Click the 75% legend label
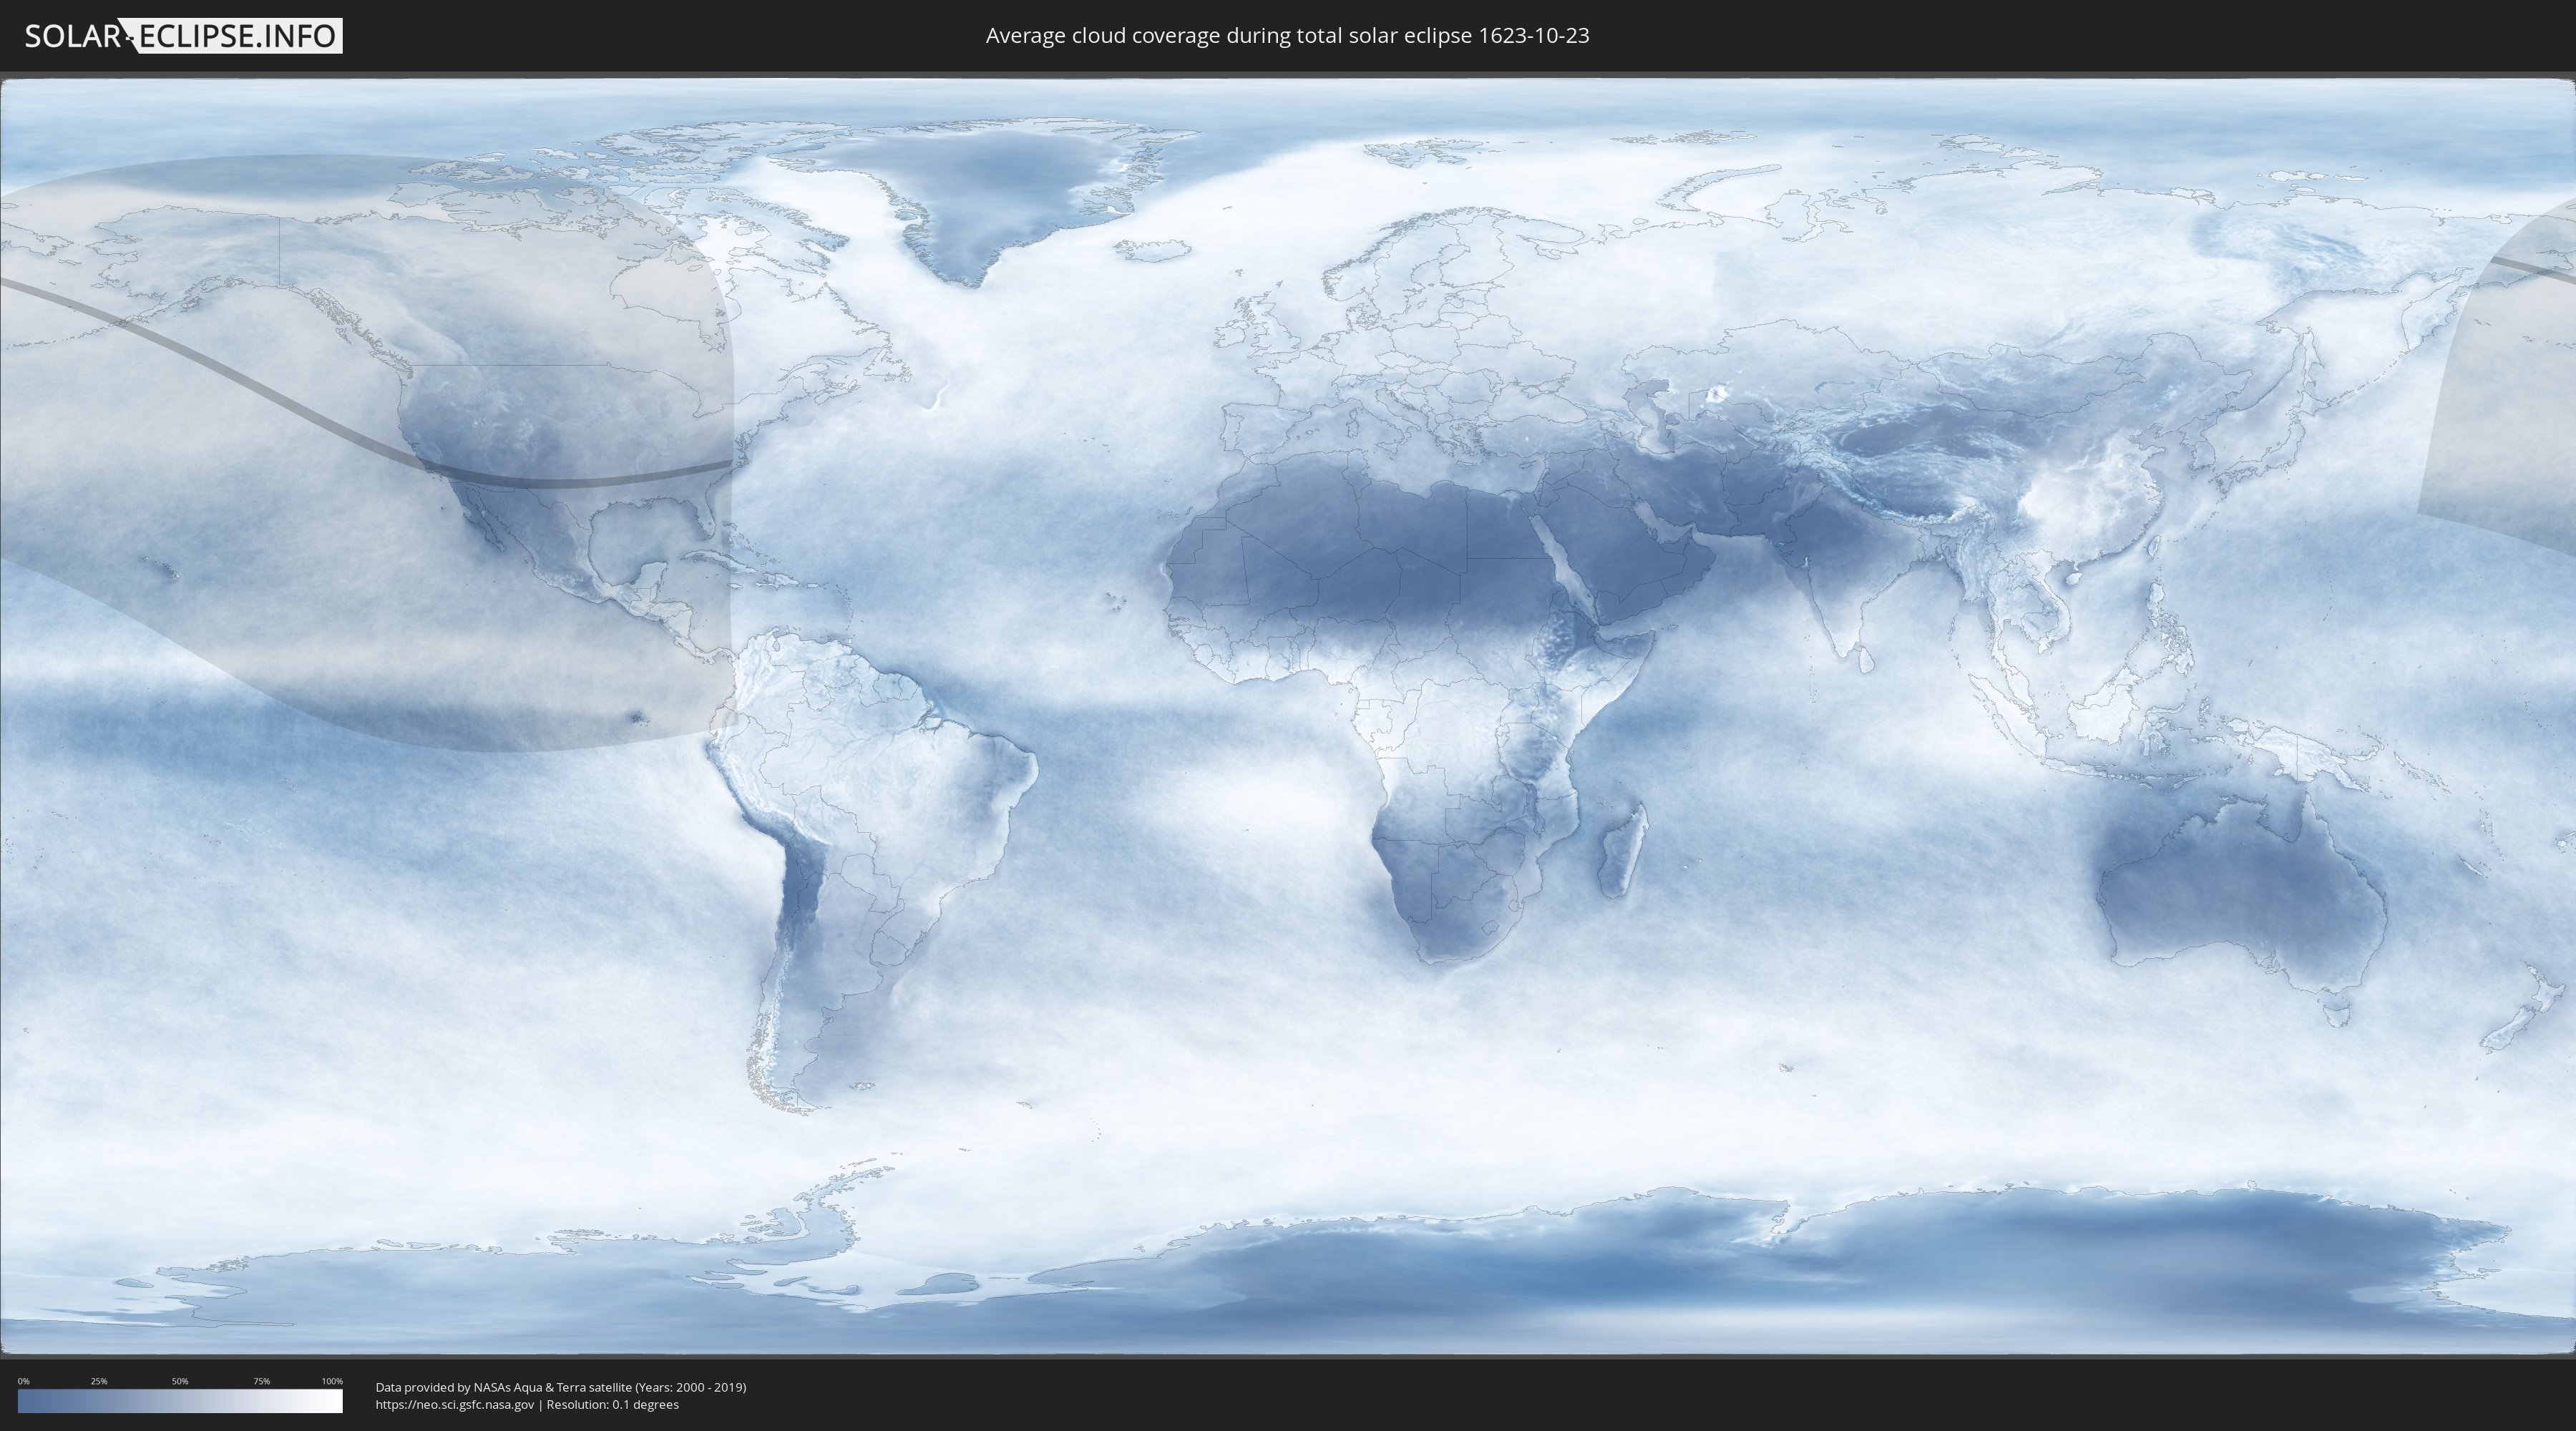Viewport: 2576px width, 1431px height. coord(262,1381)
